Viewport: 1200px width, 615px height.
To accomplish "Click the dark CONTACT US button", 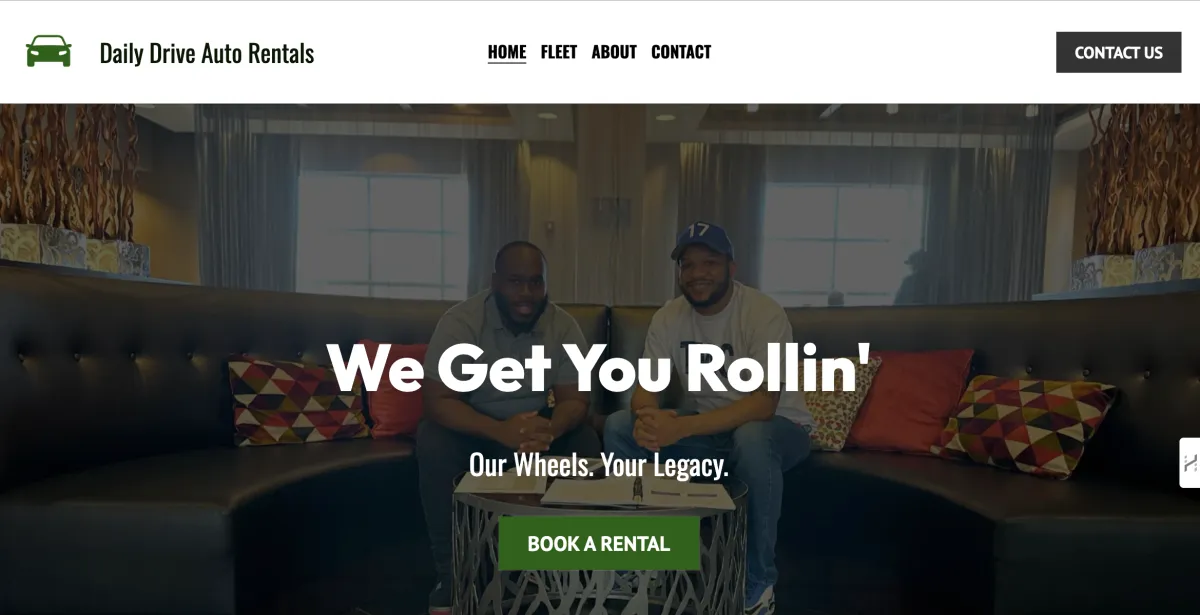I will pos(1119,53).
